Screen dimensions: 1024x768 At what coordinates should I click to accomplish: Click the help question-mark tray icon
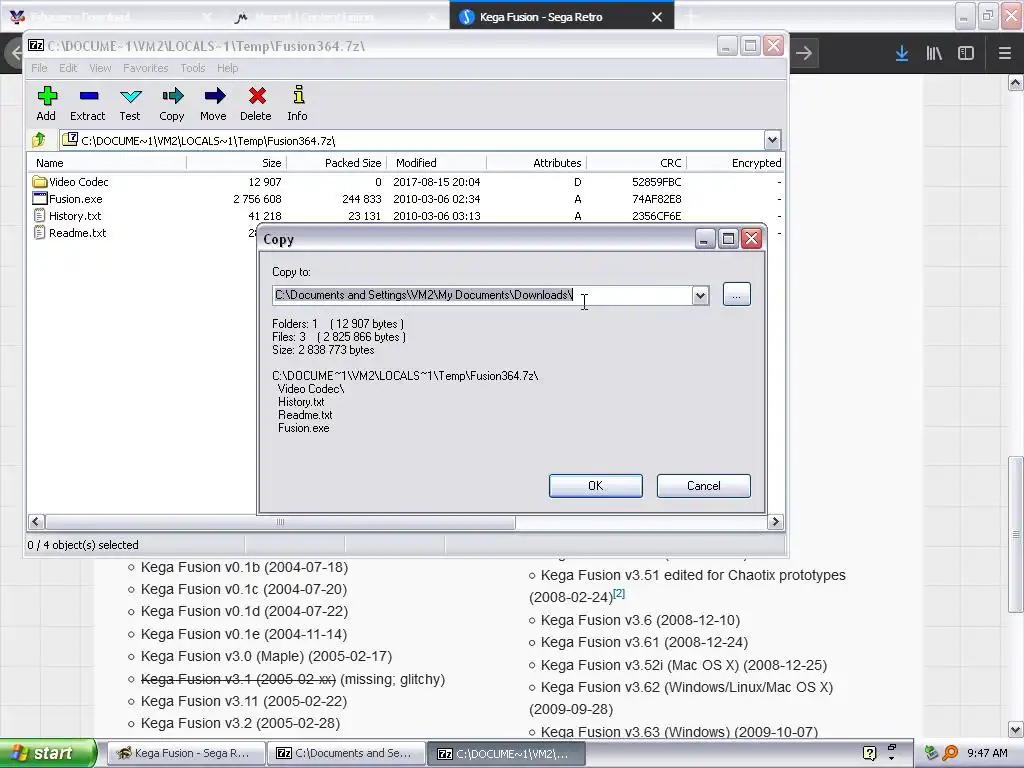(870, 753)
